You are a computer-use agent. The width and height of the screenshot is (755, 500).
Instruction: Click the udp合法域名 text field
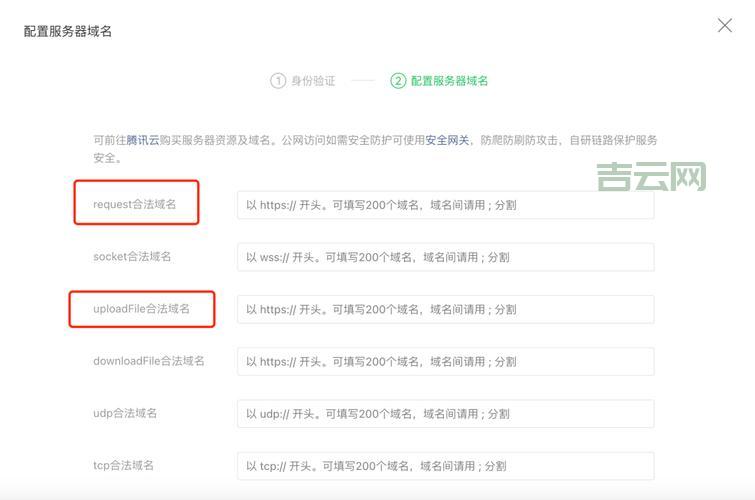tap(445, 414)
